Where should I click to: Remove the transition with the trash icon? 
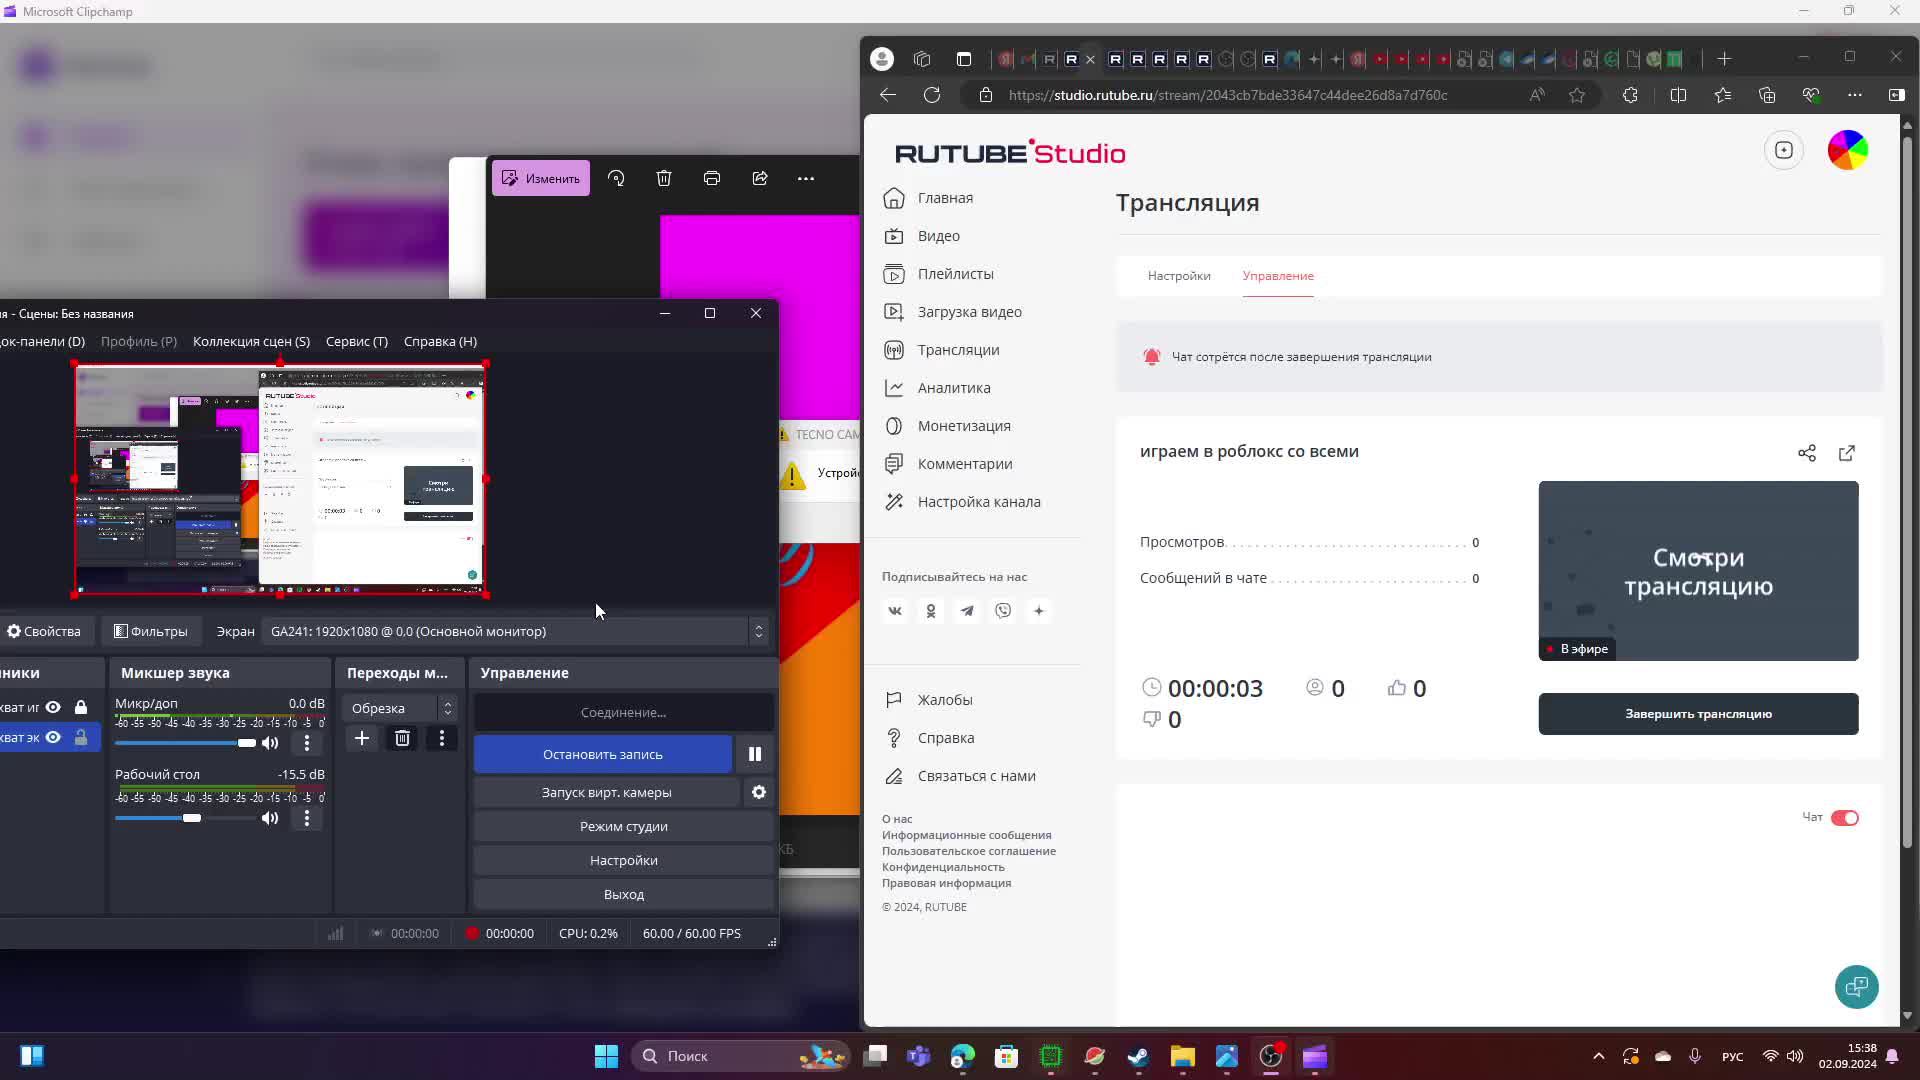402,739
